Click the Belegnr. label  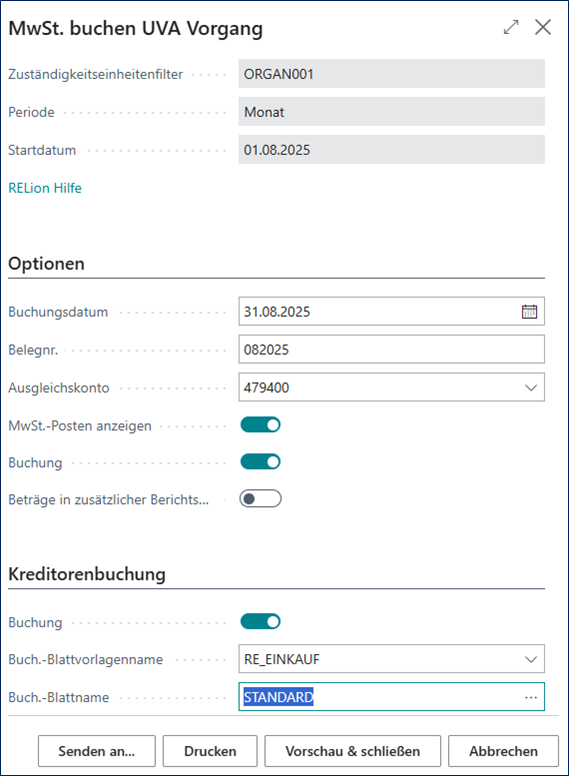click(33, 350)
